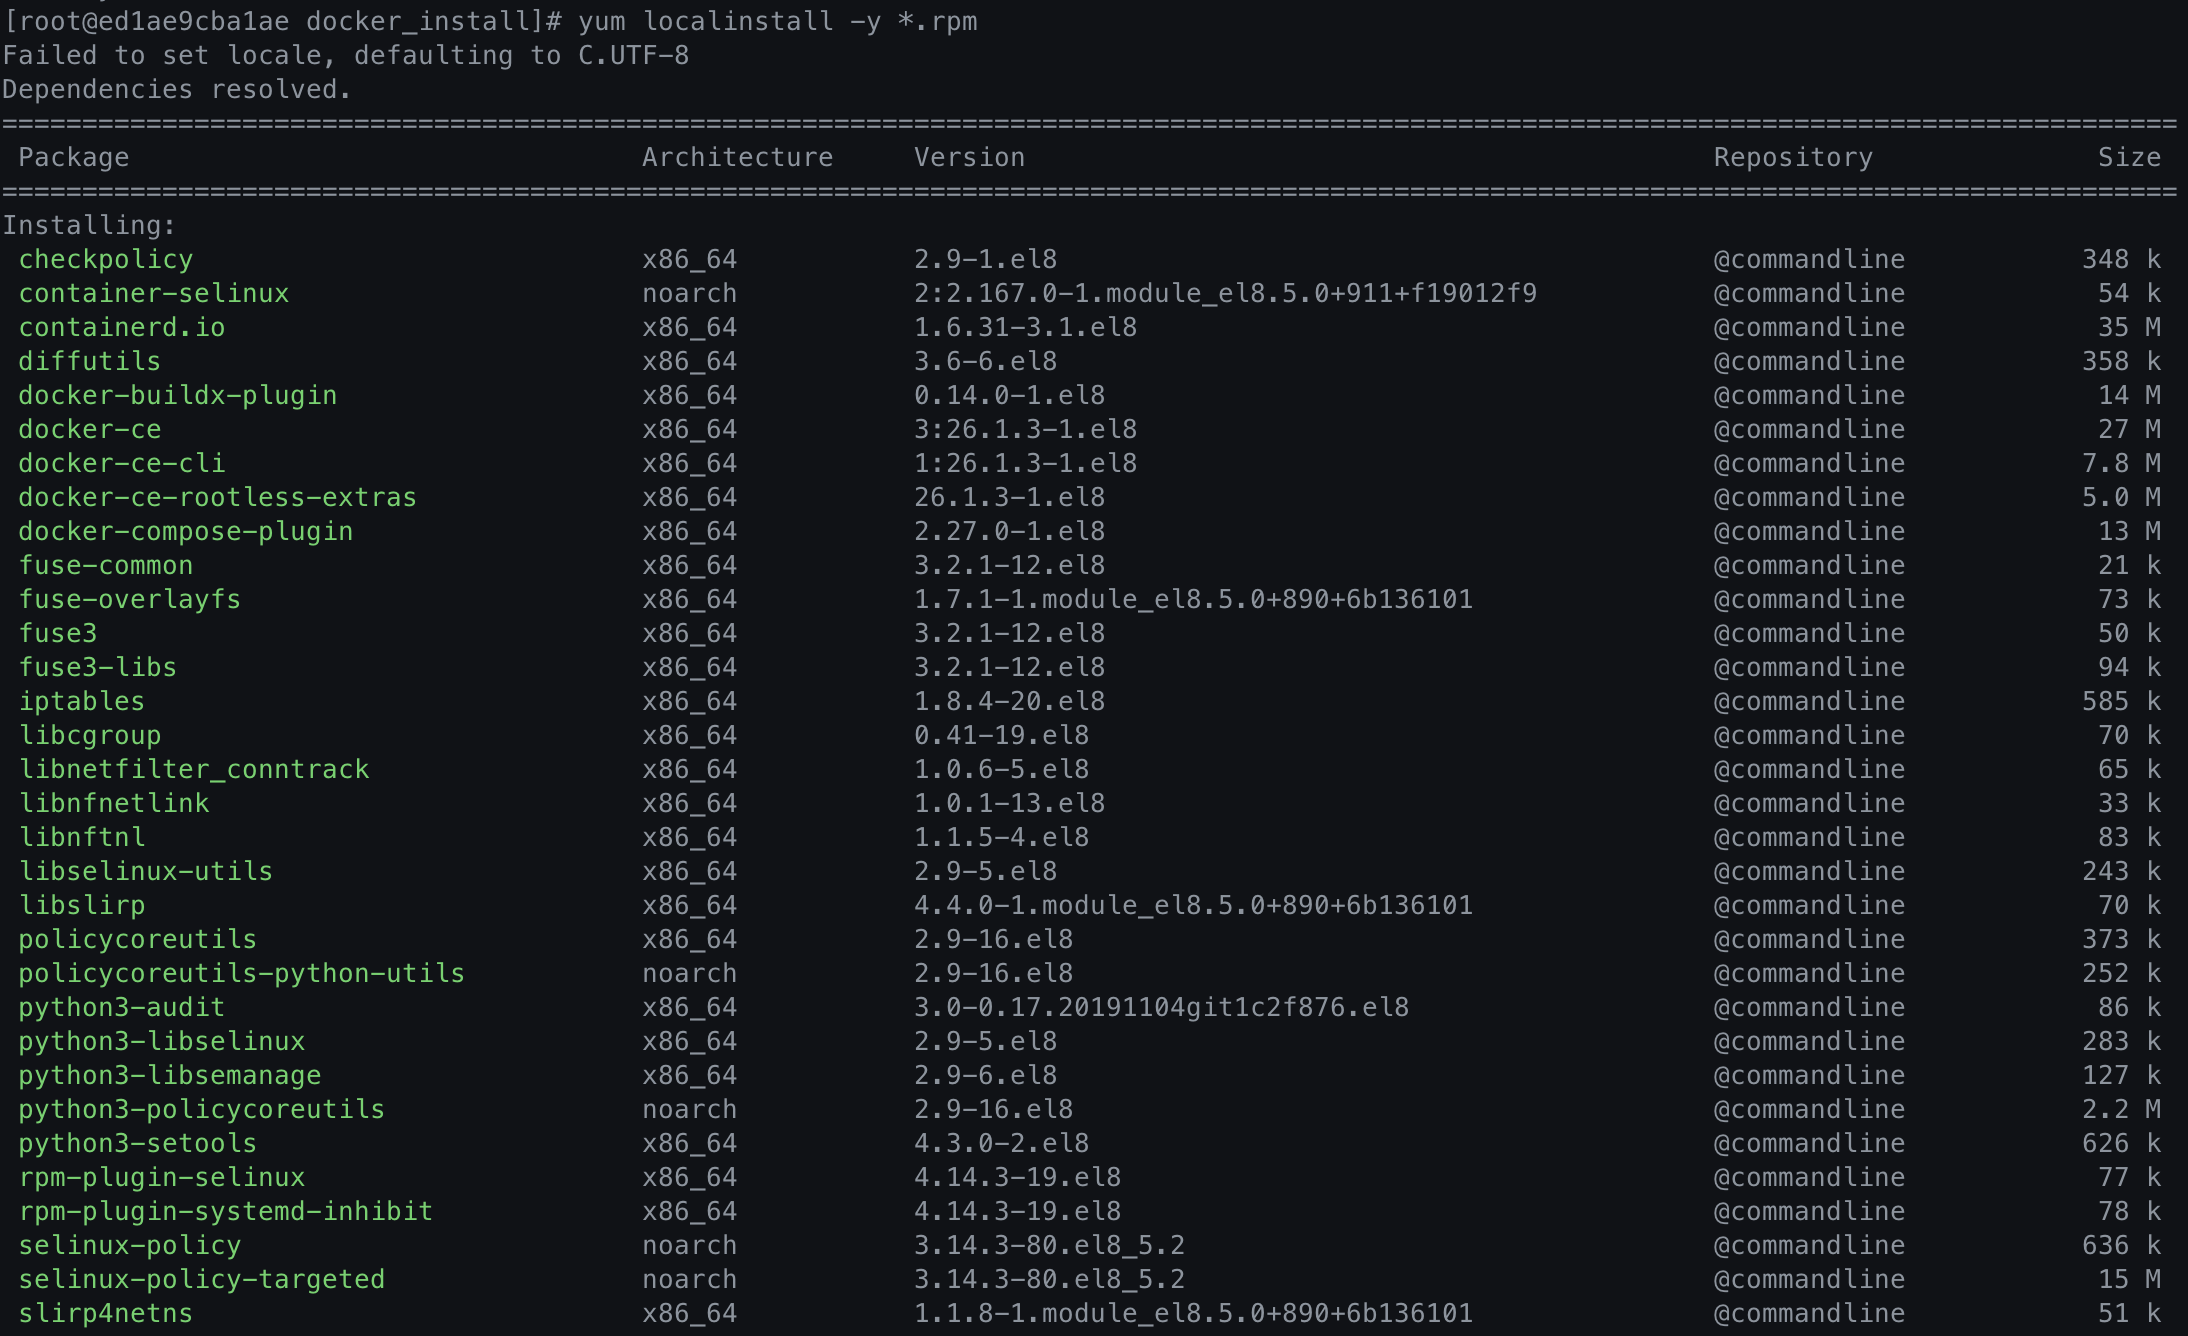Select the containerd.io package line

pos(122,327)
